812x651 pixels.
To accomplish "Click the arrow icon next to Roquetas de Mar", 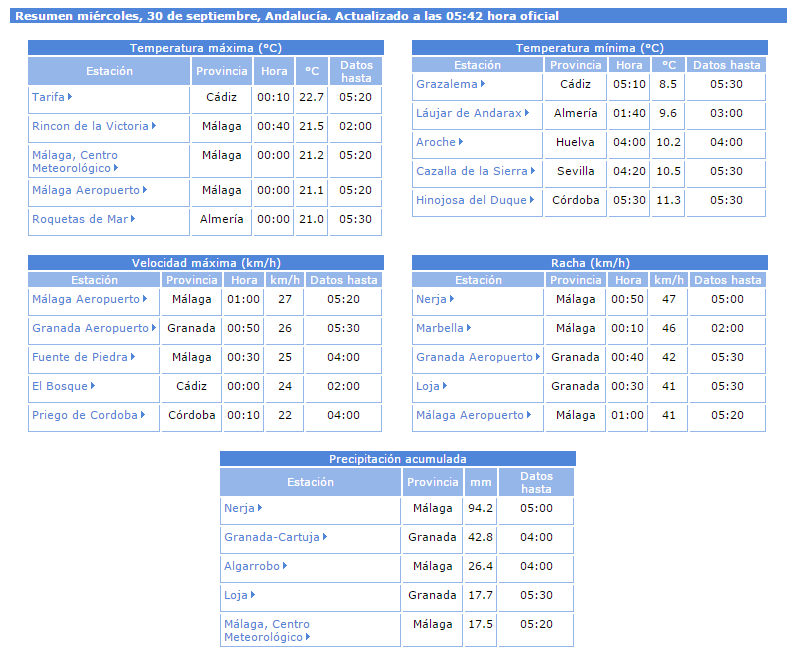I will click(132, 219).
